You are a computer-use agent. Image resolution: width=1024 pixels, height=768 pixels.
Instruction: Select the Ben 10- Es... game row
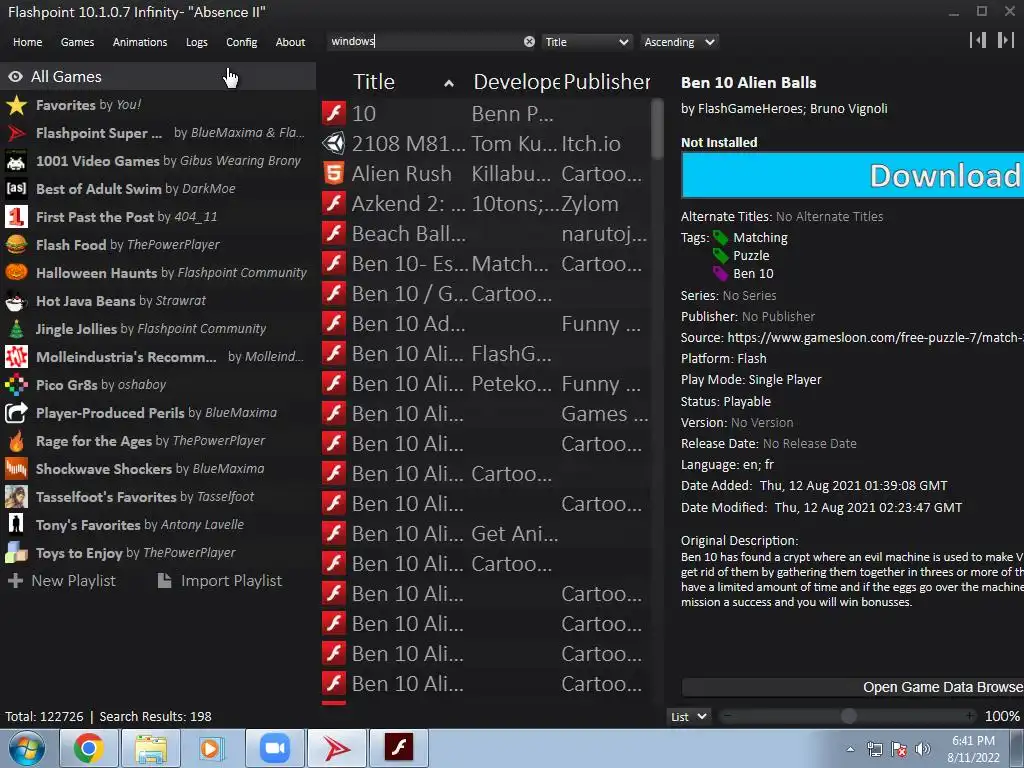point(485,263)
